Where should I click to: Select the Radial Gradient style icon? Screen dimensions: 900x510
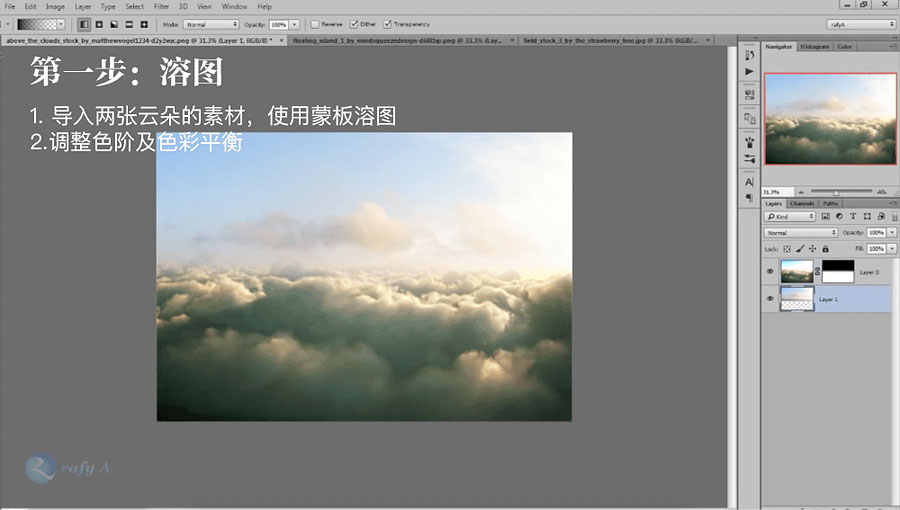(98, 23)
